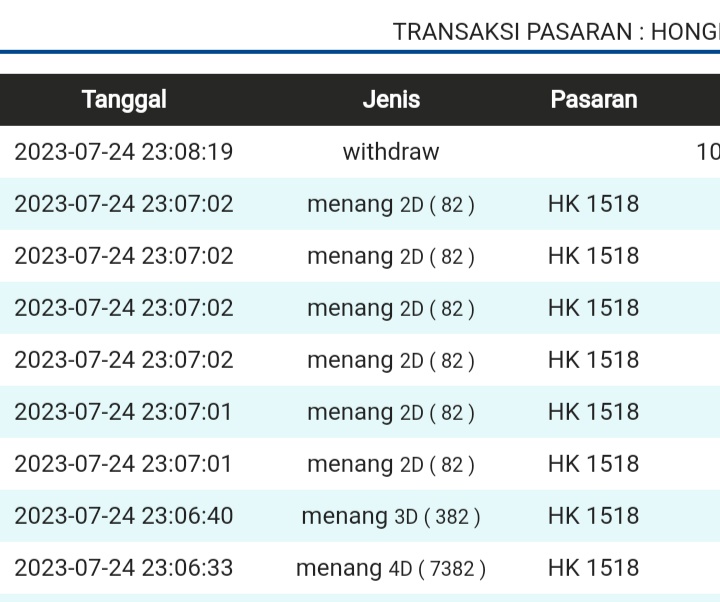This screenshot has width=720, height=602.
Task: Select the 2023-07-24 23:08:19 timestamp
Action: pyautogui.click(x=124, y=152)
